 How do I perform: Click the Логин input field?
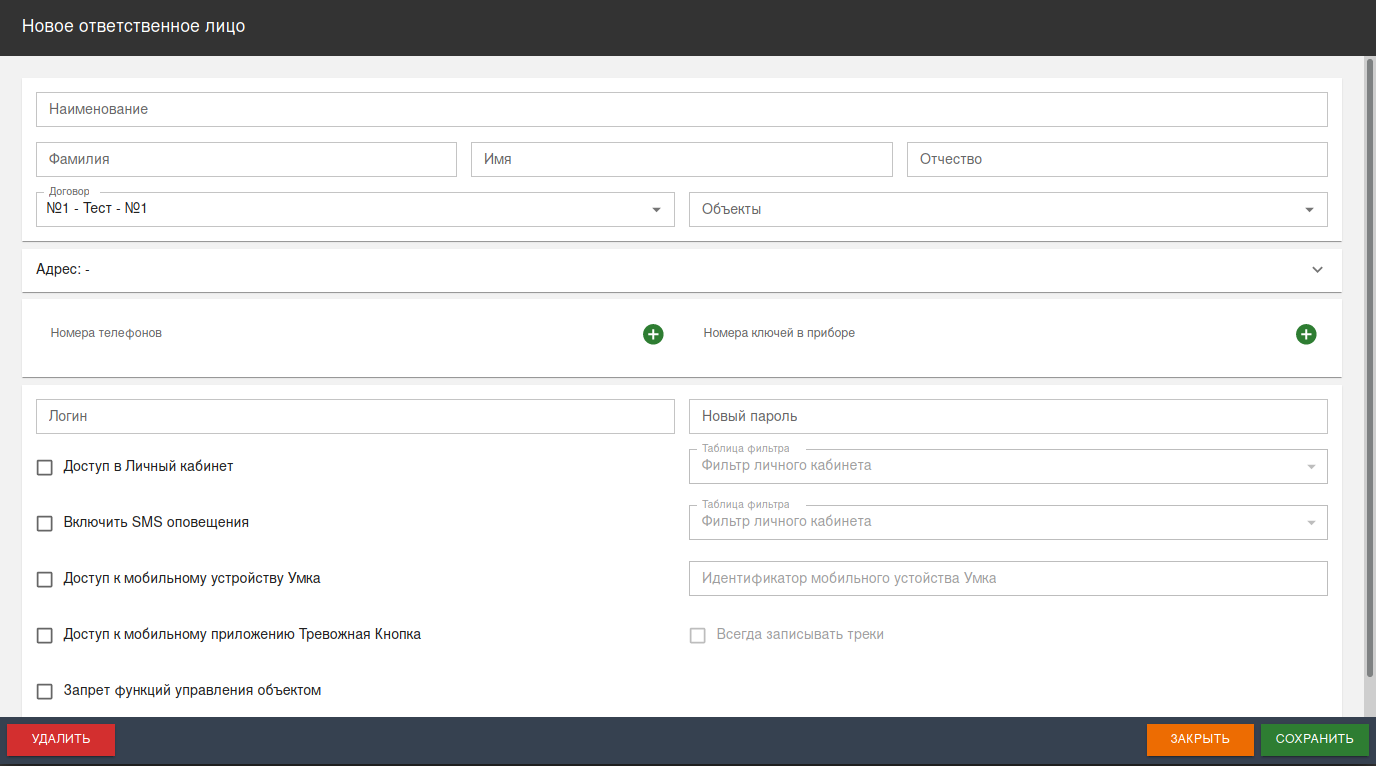(x=355, y=416)
